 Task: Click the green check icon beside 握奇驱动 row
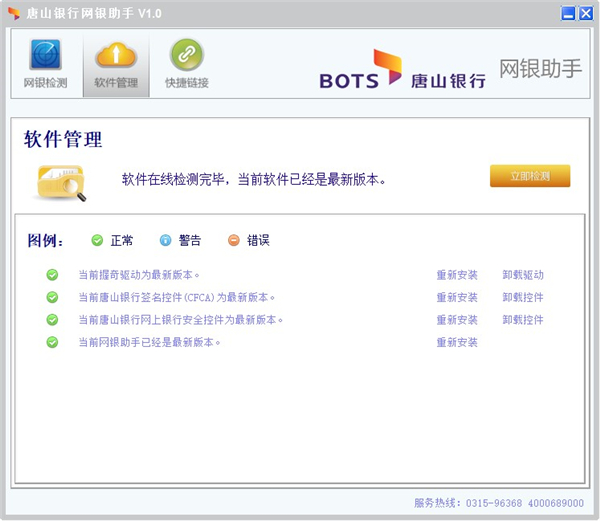pos(52,275)
